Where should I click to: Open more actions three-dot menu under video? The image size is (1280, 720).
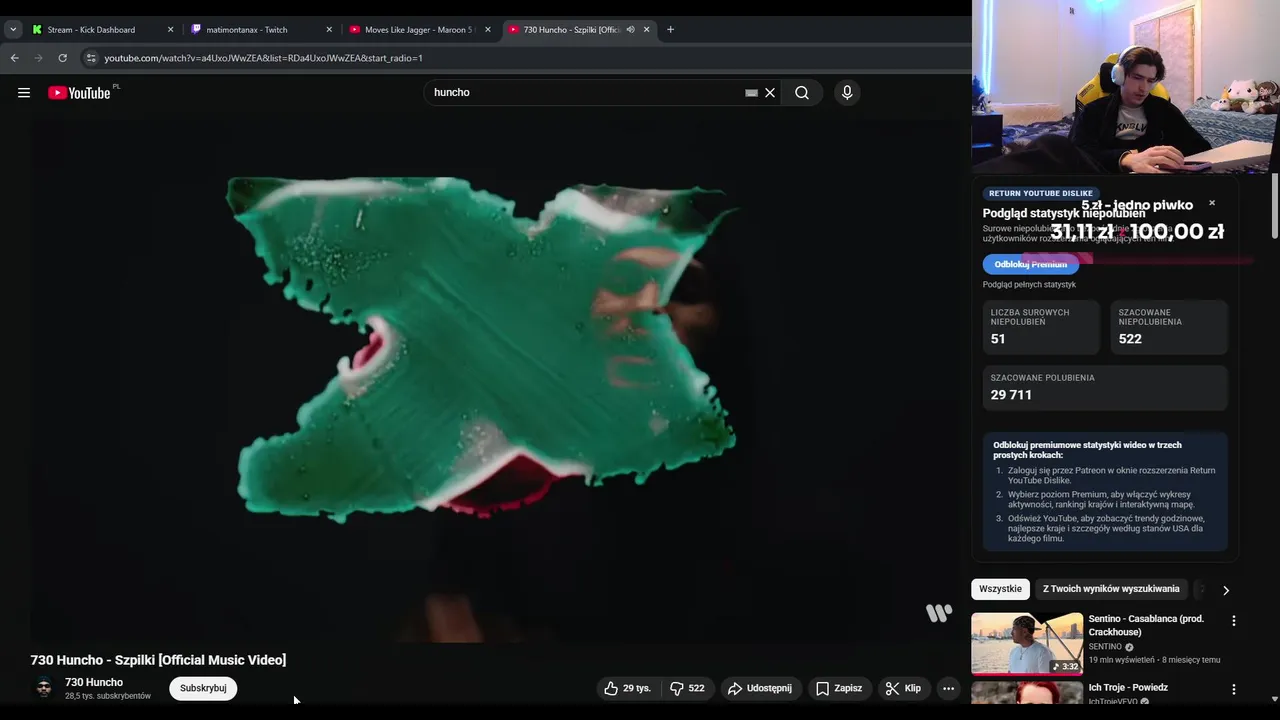(x=948, y=688)
